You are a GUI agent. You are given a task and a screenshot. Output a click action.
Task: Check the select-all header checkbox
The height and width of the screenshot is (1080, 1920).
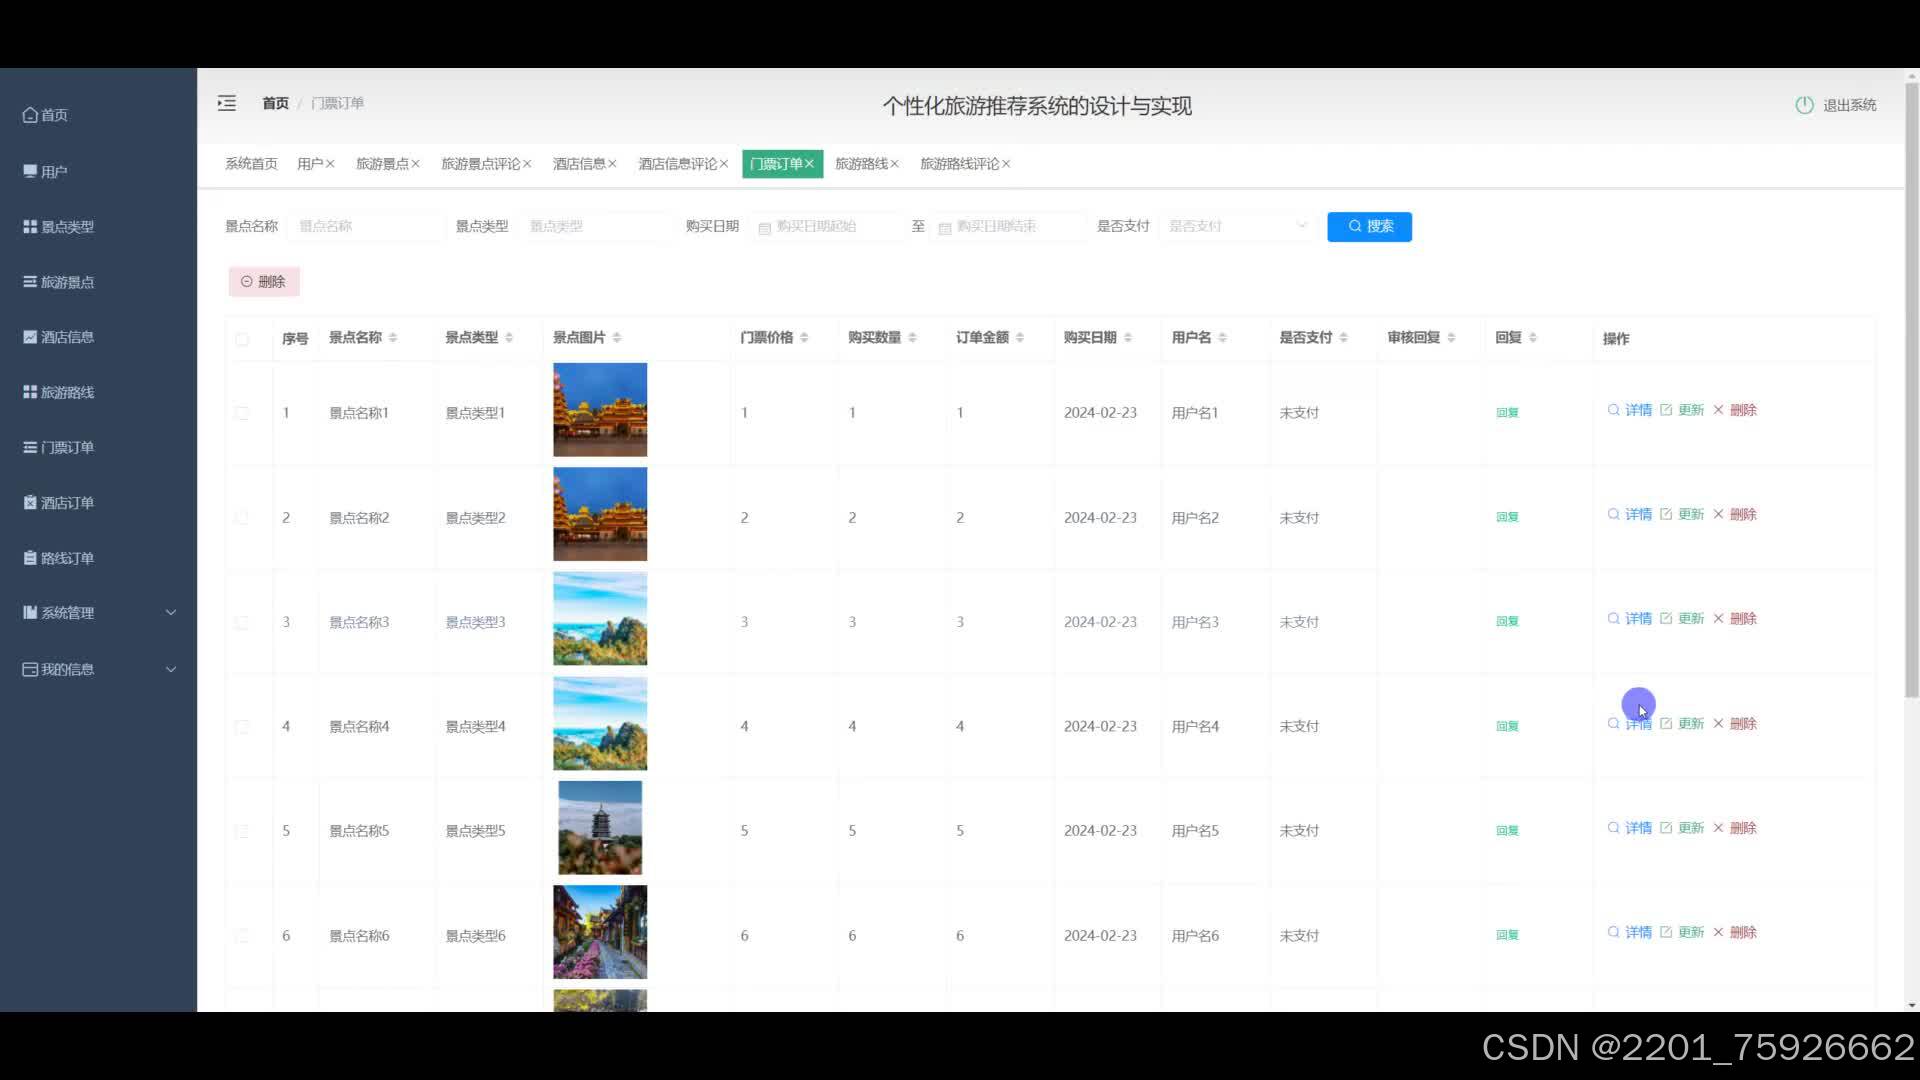pyautogui.click(x=242, y=339)
